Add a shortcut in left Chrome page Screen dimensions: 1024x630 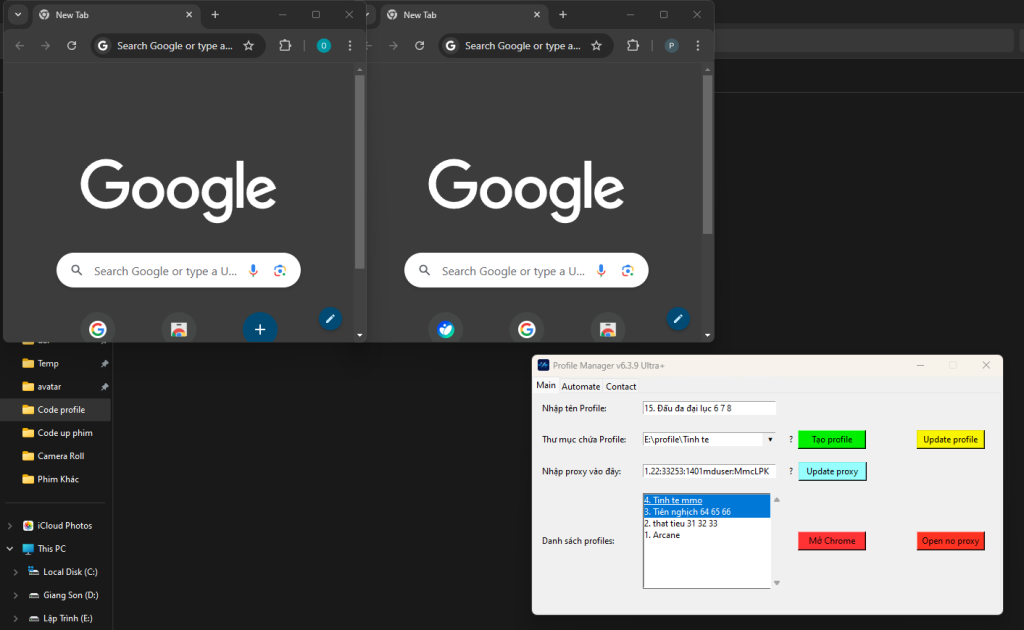(260, 329)
